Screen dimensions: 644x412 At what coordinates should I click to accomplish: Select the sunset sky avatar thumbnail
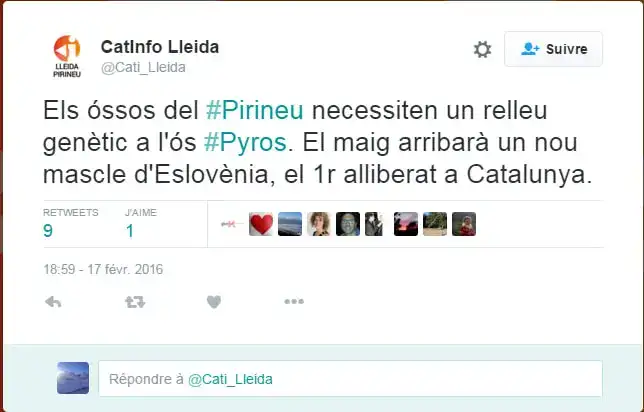[x=406, y=224]
